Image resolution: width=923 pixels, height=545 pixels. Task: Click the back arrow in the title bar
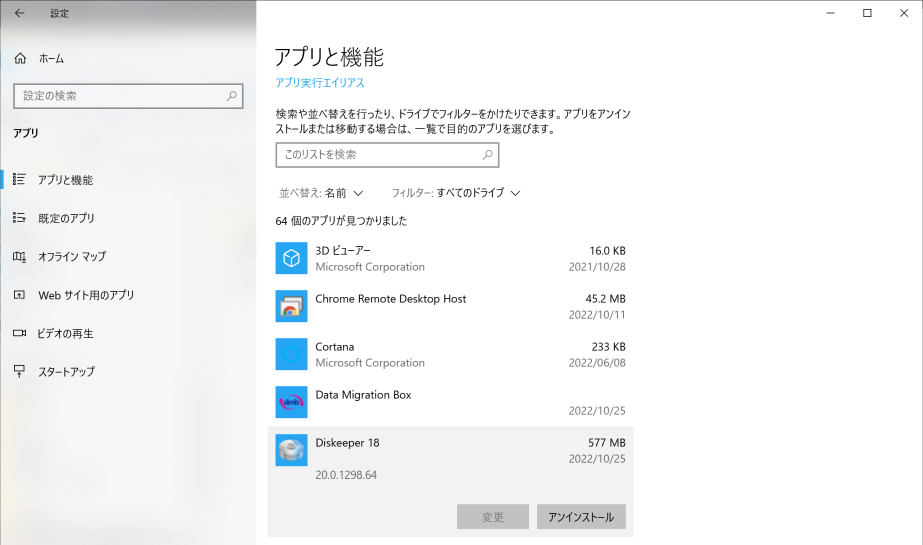click(19, 13)
